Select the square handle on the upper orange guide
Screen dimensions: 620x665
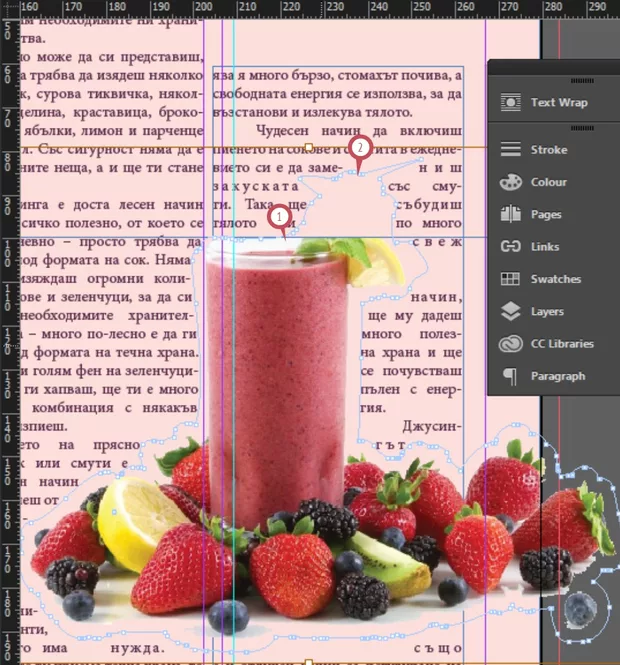point(309,147)
